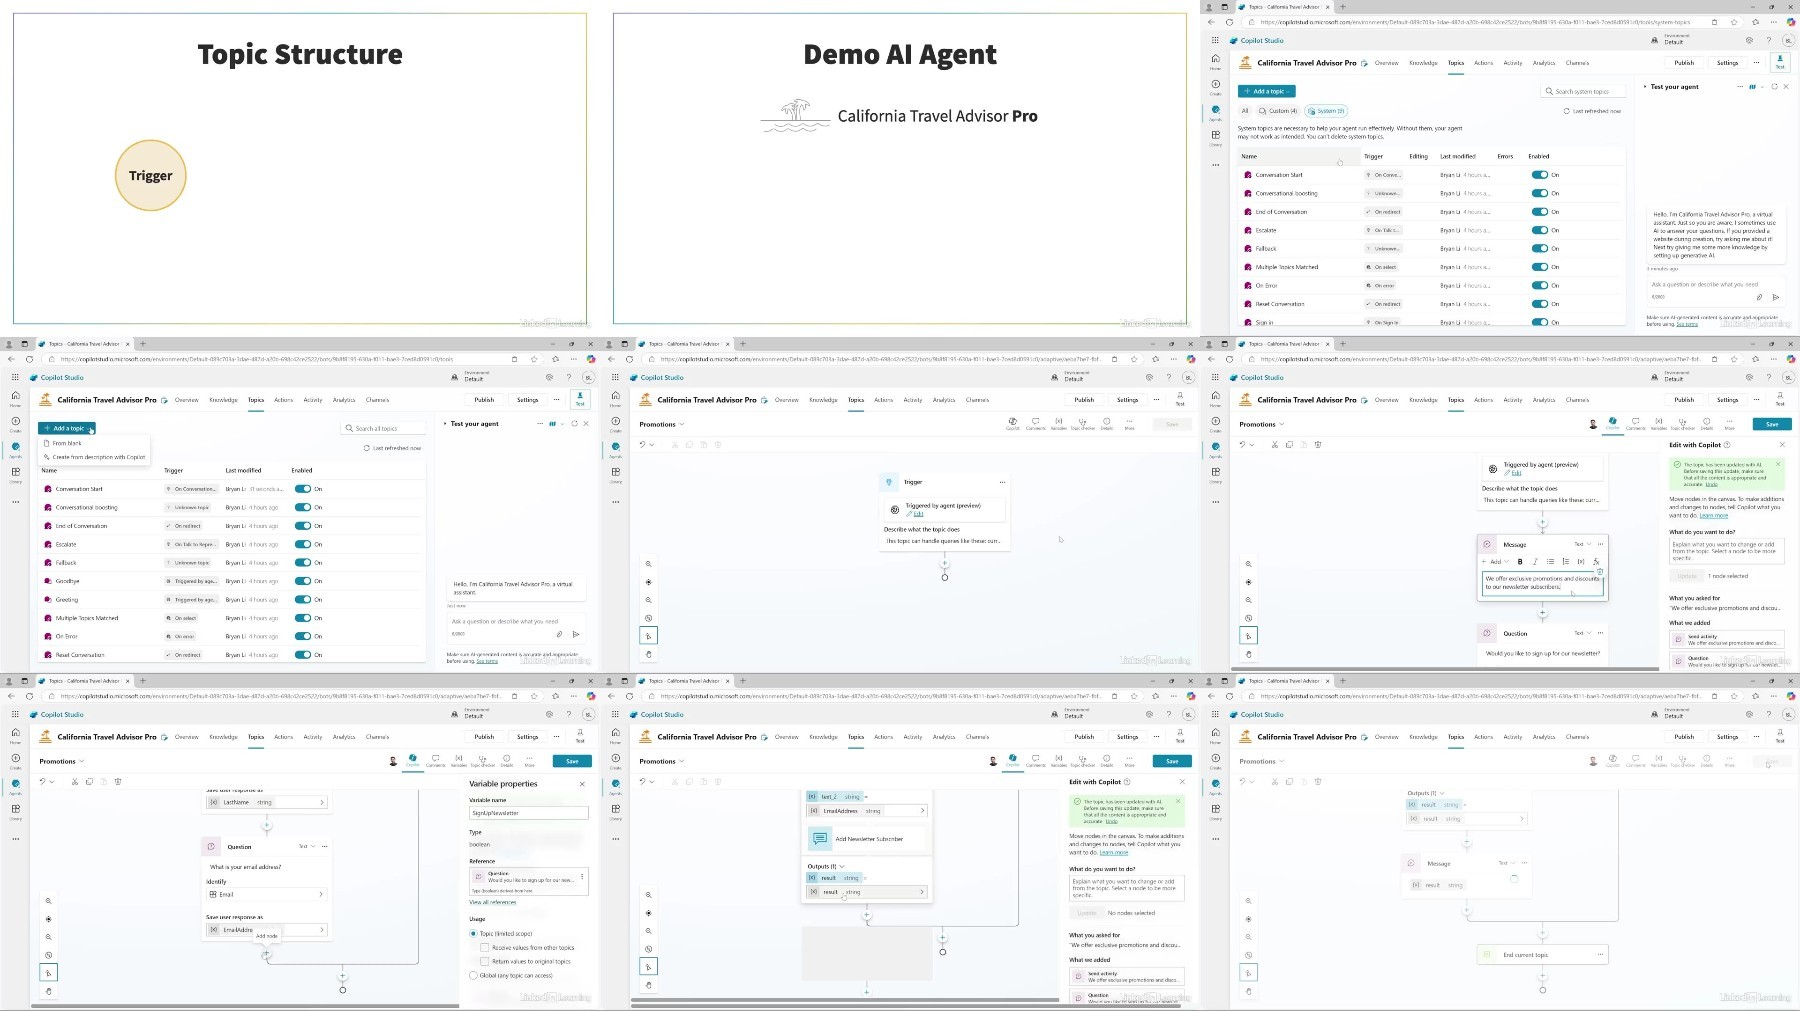Image resolution: width=1800 pixels, height=1011 pixels.
Task: Select the Global (any topic can access) radio button
Action: click(474, 975)
